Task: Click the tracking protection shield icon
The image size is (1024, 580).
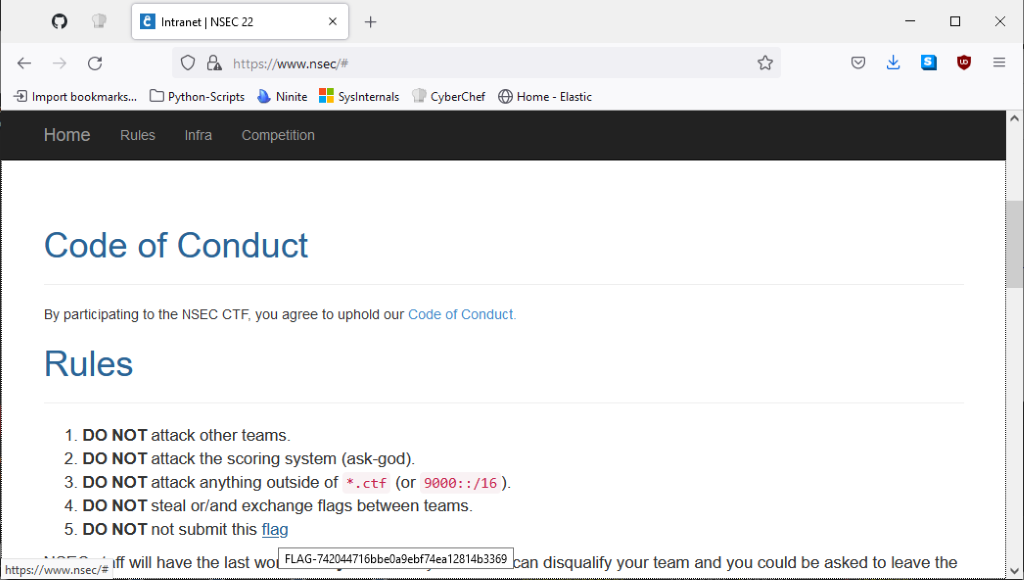Action: pyautogui.click(x=188, y=63)
